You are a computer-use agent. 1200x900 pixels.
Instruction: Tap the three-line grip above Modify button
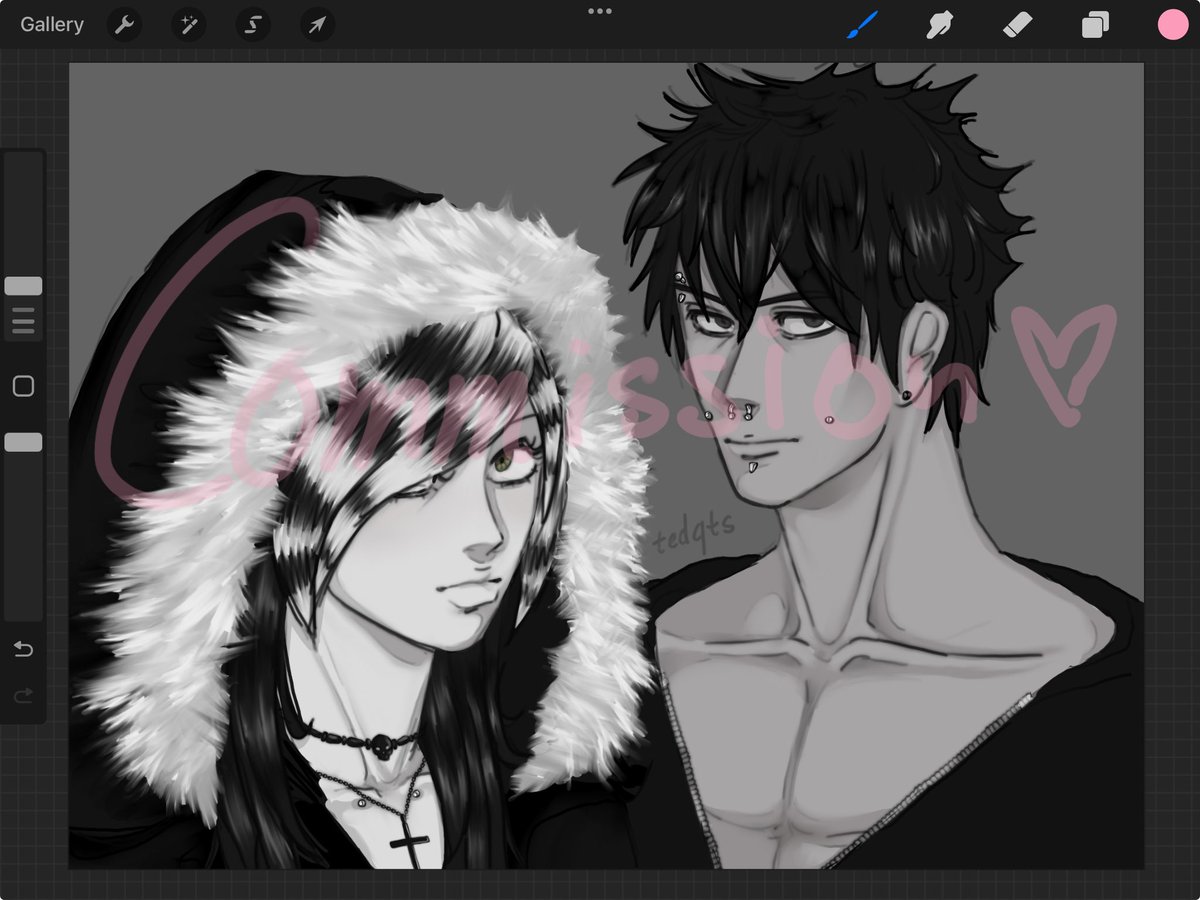click(23, 320)
